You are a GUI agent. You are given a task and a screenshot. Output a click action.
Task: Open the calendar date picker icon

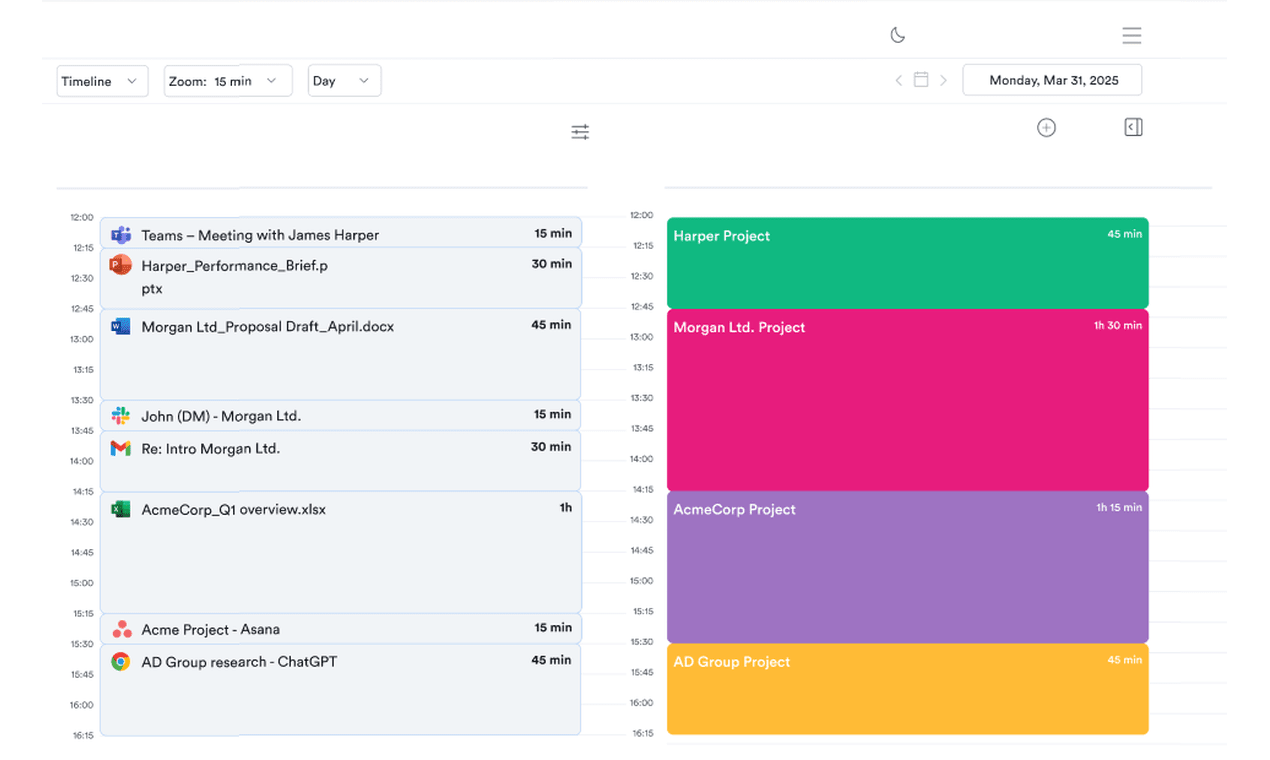pos(921,80)
